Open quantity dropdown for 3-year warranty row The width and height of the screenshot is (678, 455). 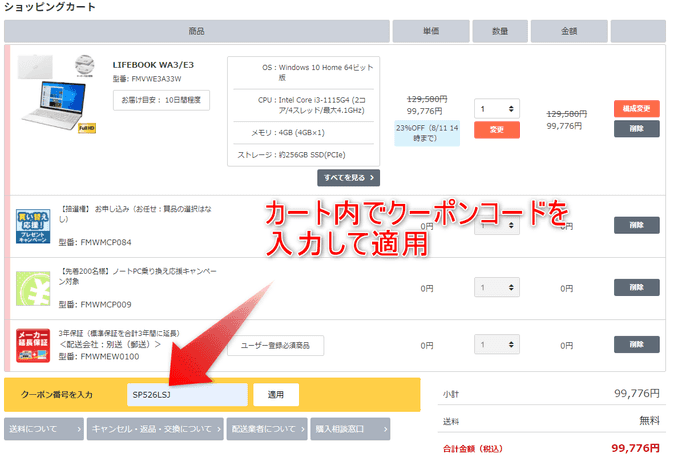pos(496,345)
